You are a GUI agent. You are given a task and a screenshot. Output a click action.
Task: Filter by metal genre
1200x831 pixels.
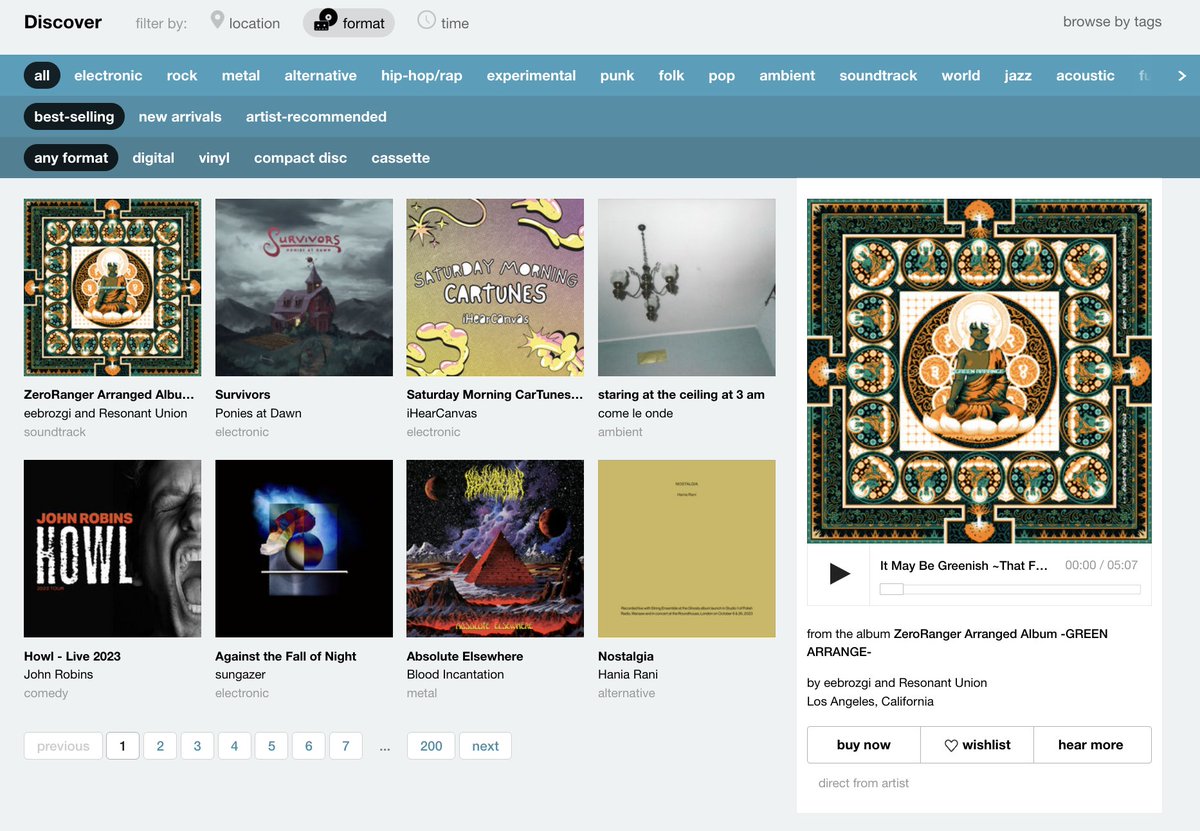point(241,75)
